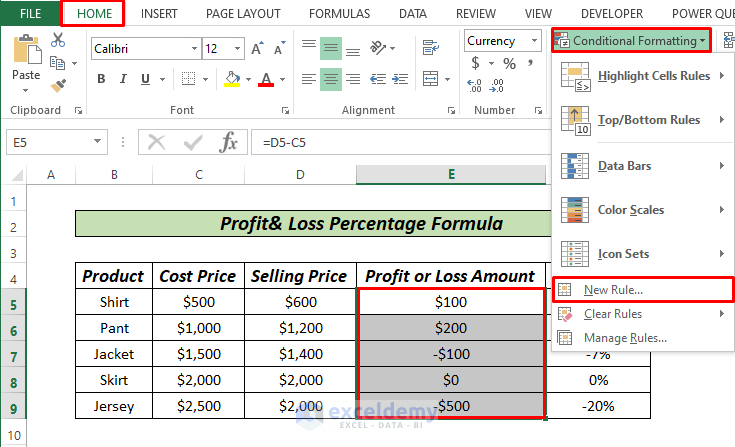The height and width of the screenshot is (447, 735).
Task: Click Increase Decimal icon
Action: [474, 86]
